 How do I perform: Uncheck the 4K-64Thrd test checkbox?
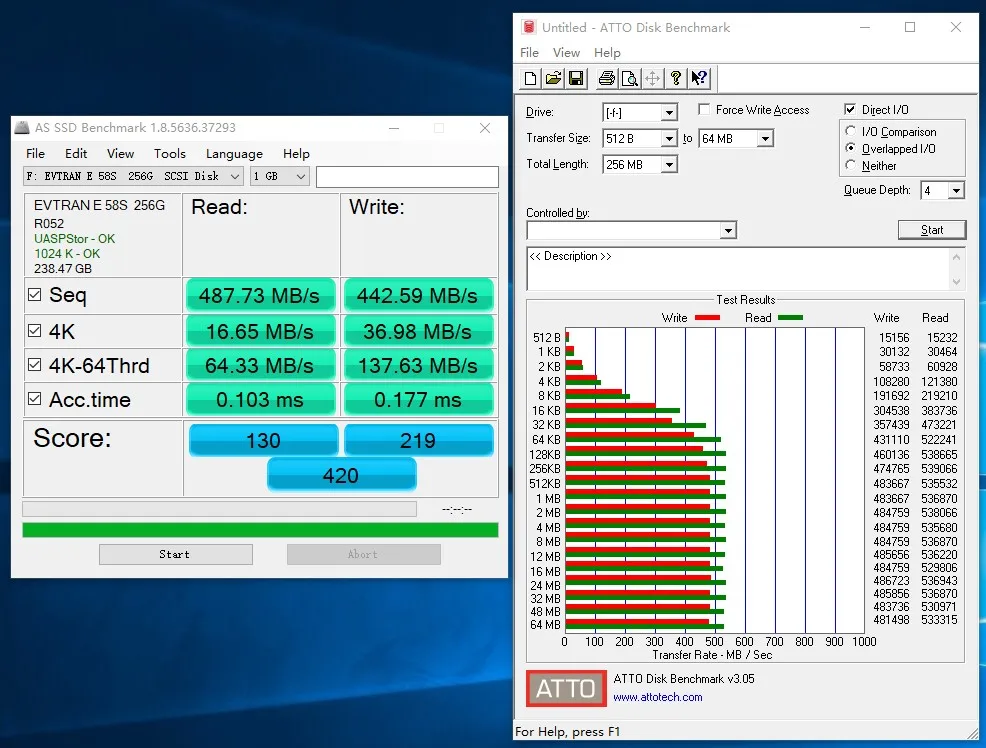click(35, 365)
